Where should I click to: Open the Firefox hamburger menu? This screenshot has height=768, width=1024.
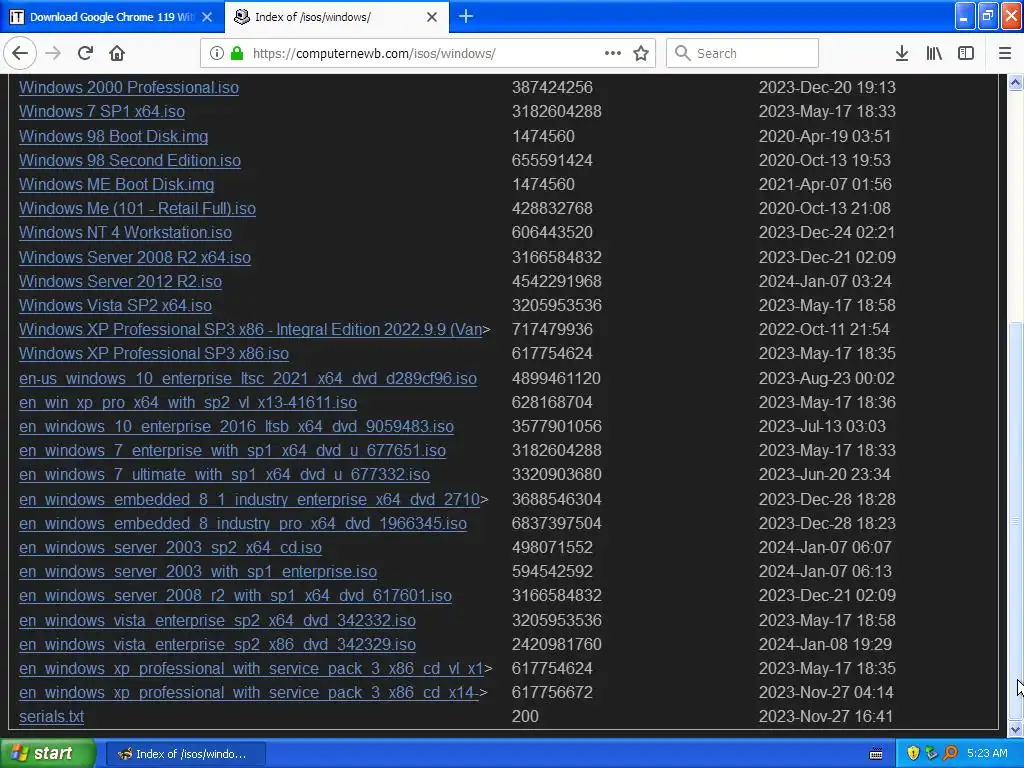click(x=1005, y=54)
